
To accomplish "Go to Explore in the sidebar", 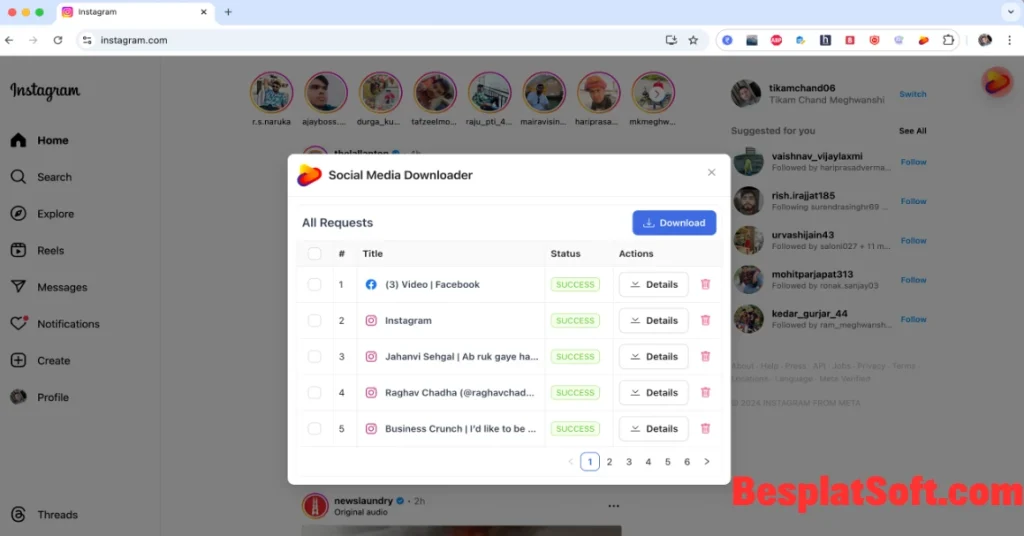I will pos(42,213).
